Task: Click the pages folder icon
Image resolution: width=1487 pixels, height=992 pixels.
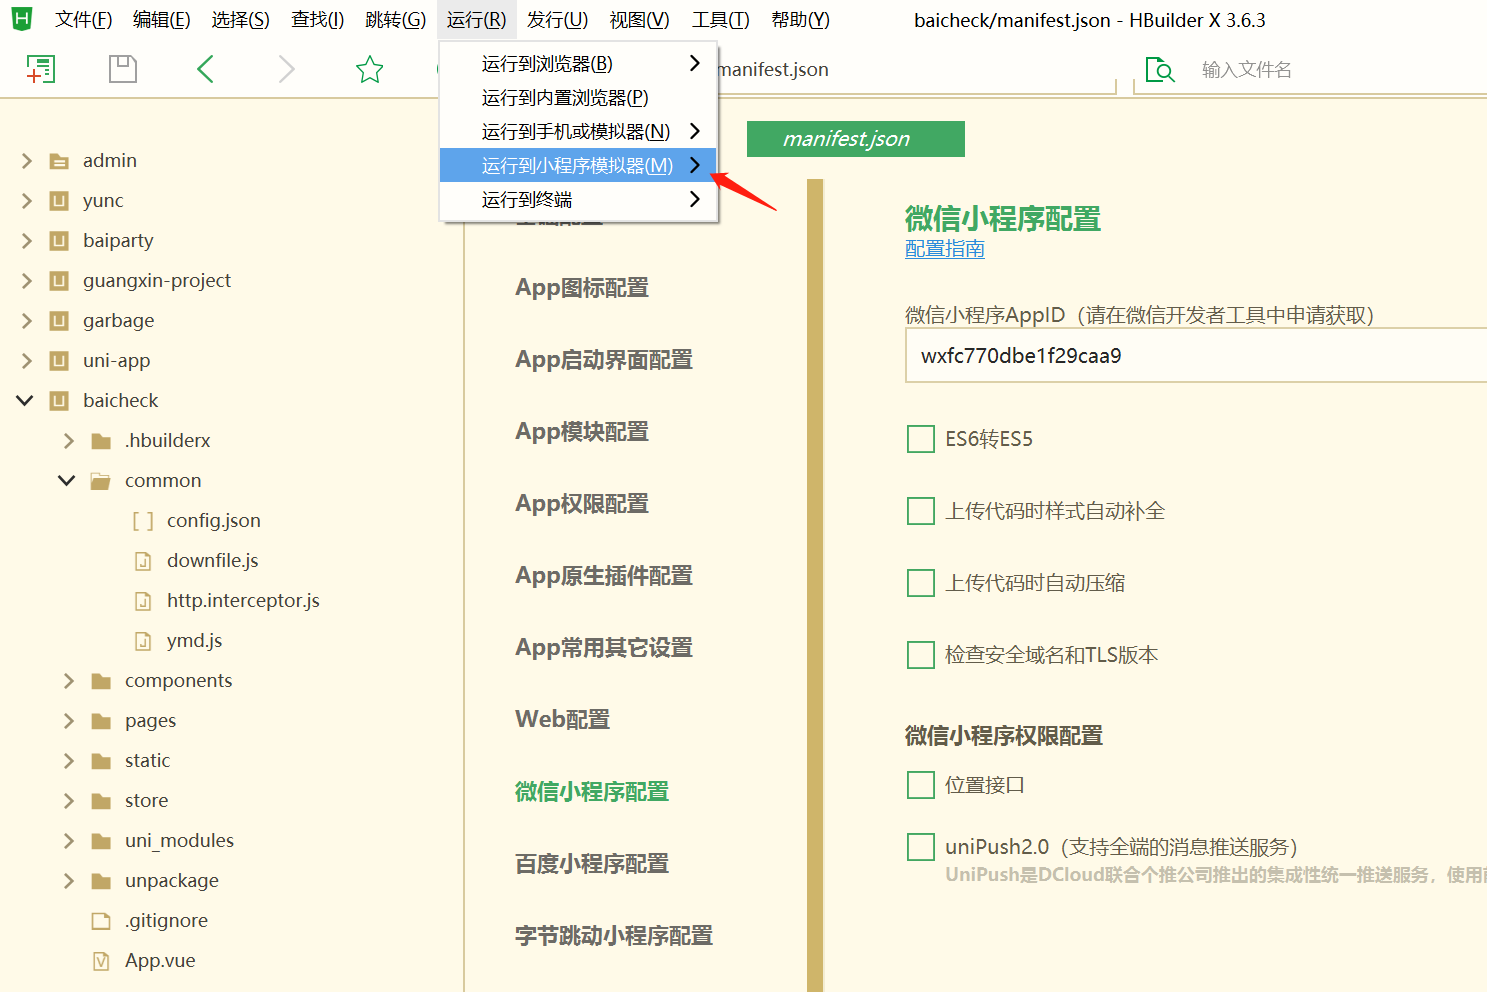Action: click(x=101, y=721)
